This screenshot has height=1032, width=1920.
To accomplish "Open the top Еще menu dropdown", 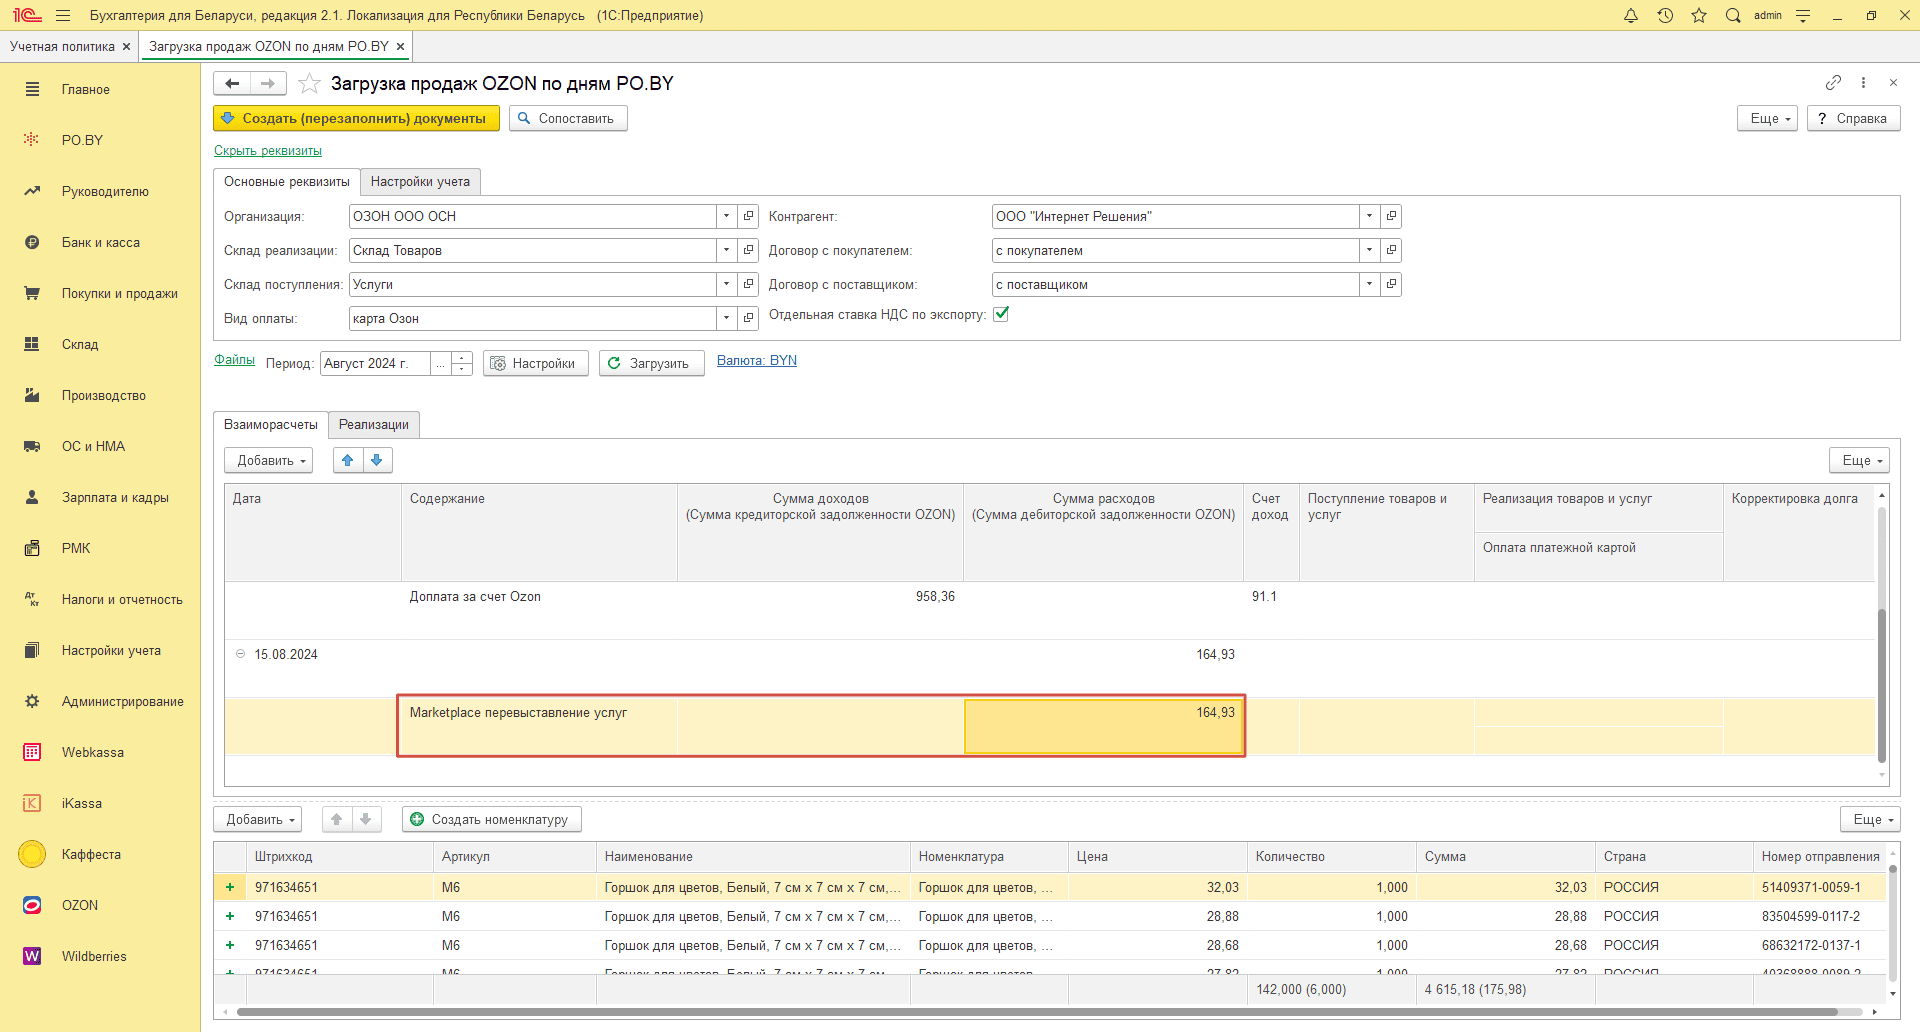I will tap(1768, 118).
